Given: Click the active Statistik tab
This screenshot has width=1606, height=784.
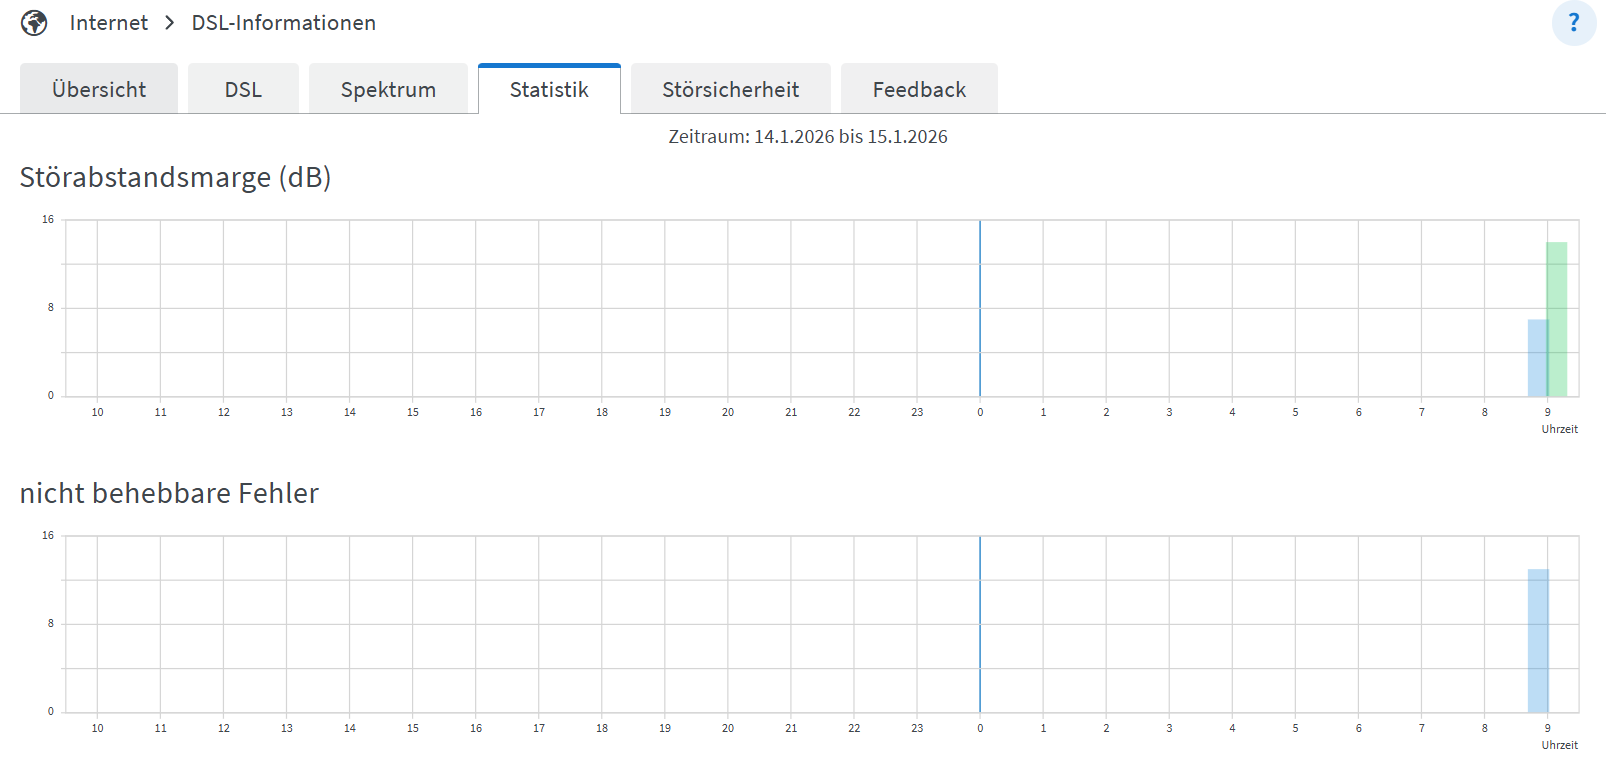Looking at the screenshot, I should [x=549, y=90].
